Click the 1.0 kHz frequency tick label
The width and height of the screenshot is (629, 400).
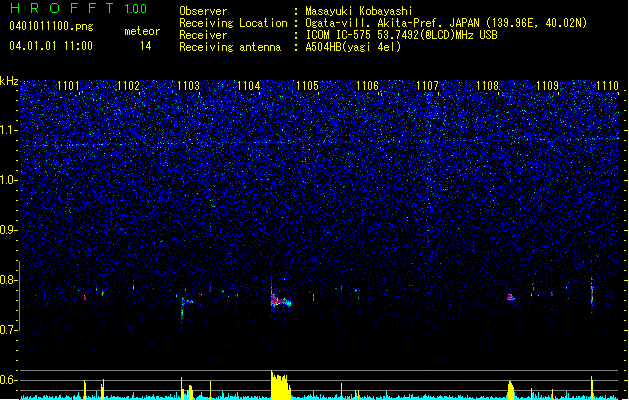pos(9,181)
